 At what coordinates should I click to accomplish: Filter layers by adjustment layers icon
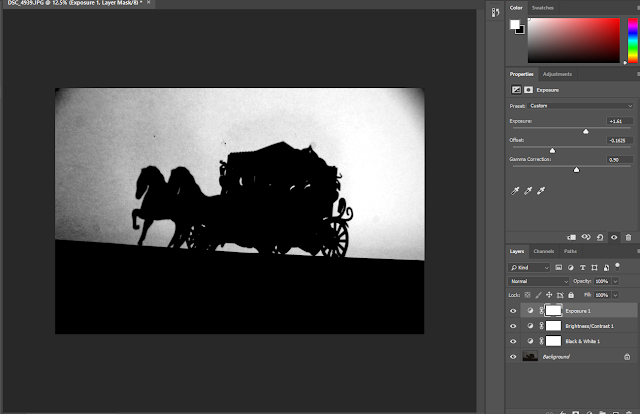pyautogui.click(x=571, y=267)
